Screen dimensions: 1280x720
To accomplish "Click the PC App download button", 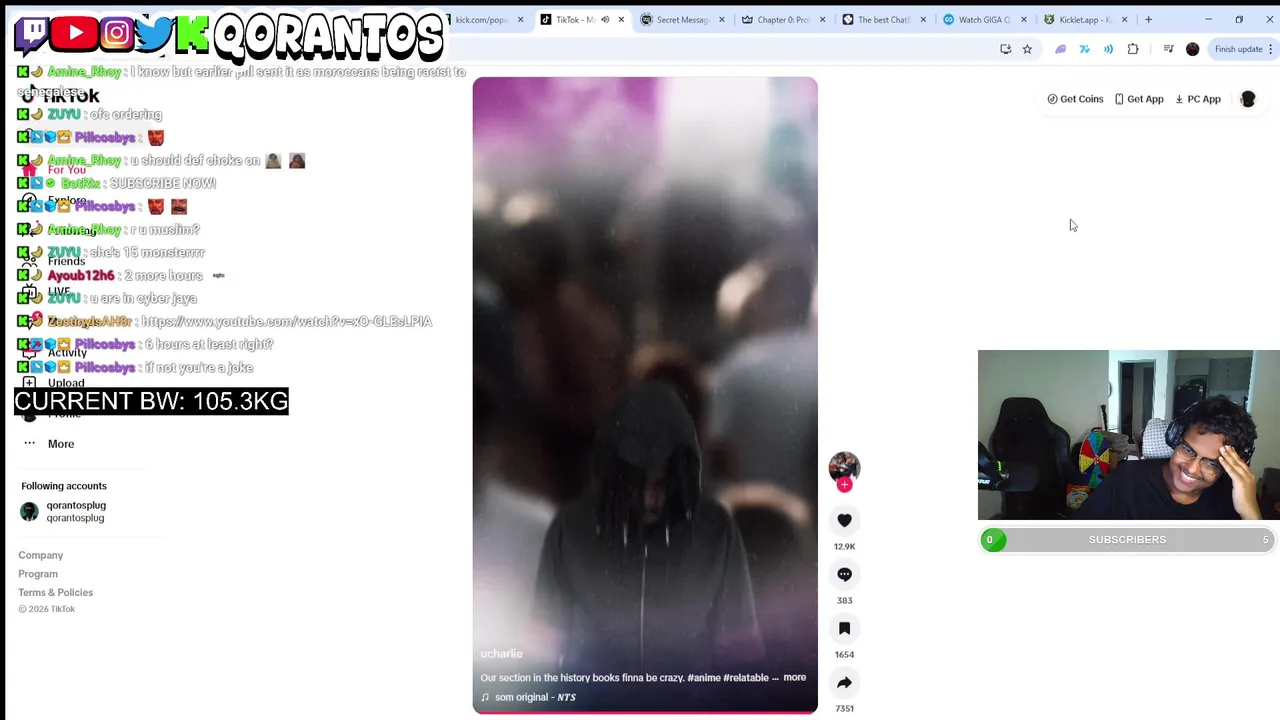I will point(1198,99).
